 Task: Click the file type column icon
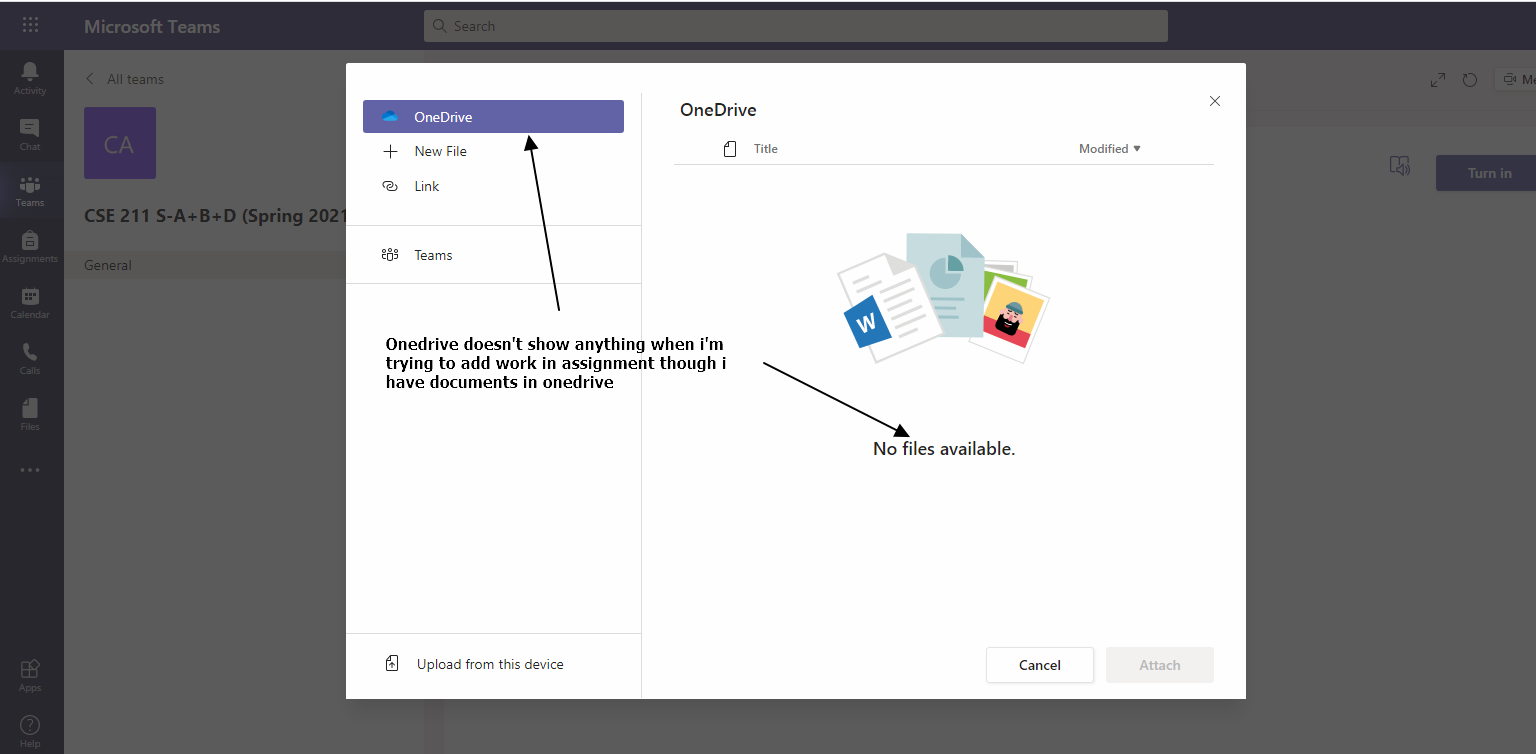(x=730, y=149)
